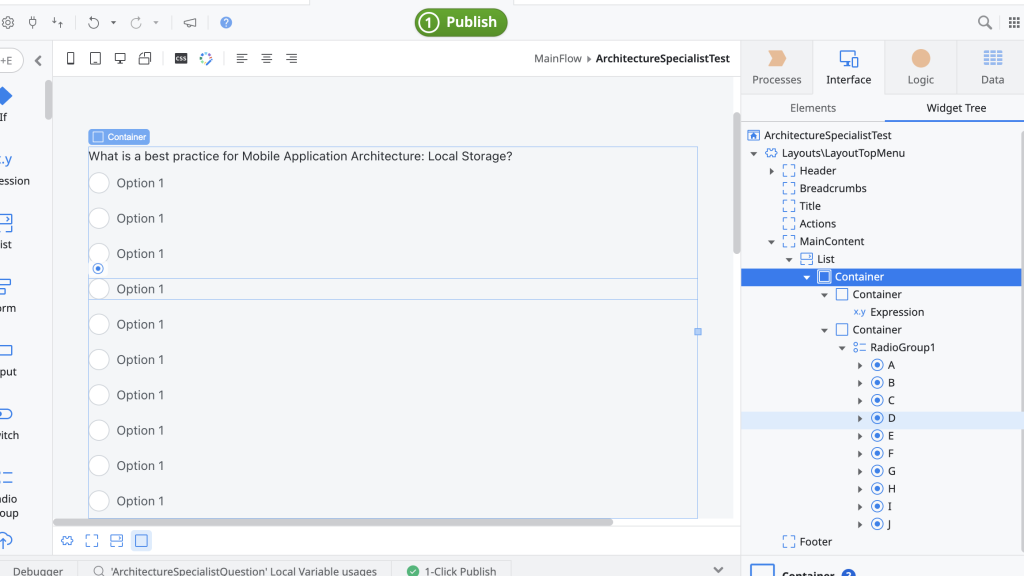
Task: Open the Elements tab
Action: 812,108
